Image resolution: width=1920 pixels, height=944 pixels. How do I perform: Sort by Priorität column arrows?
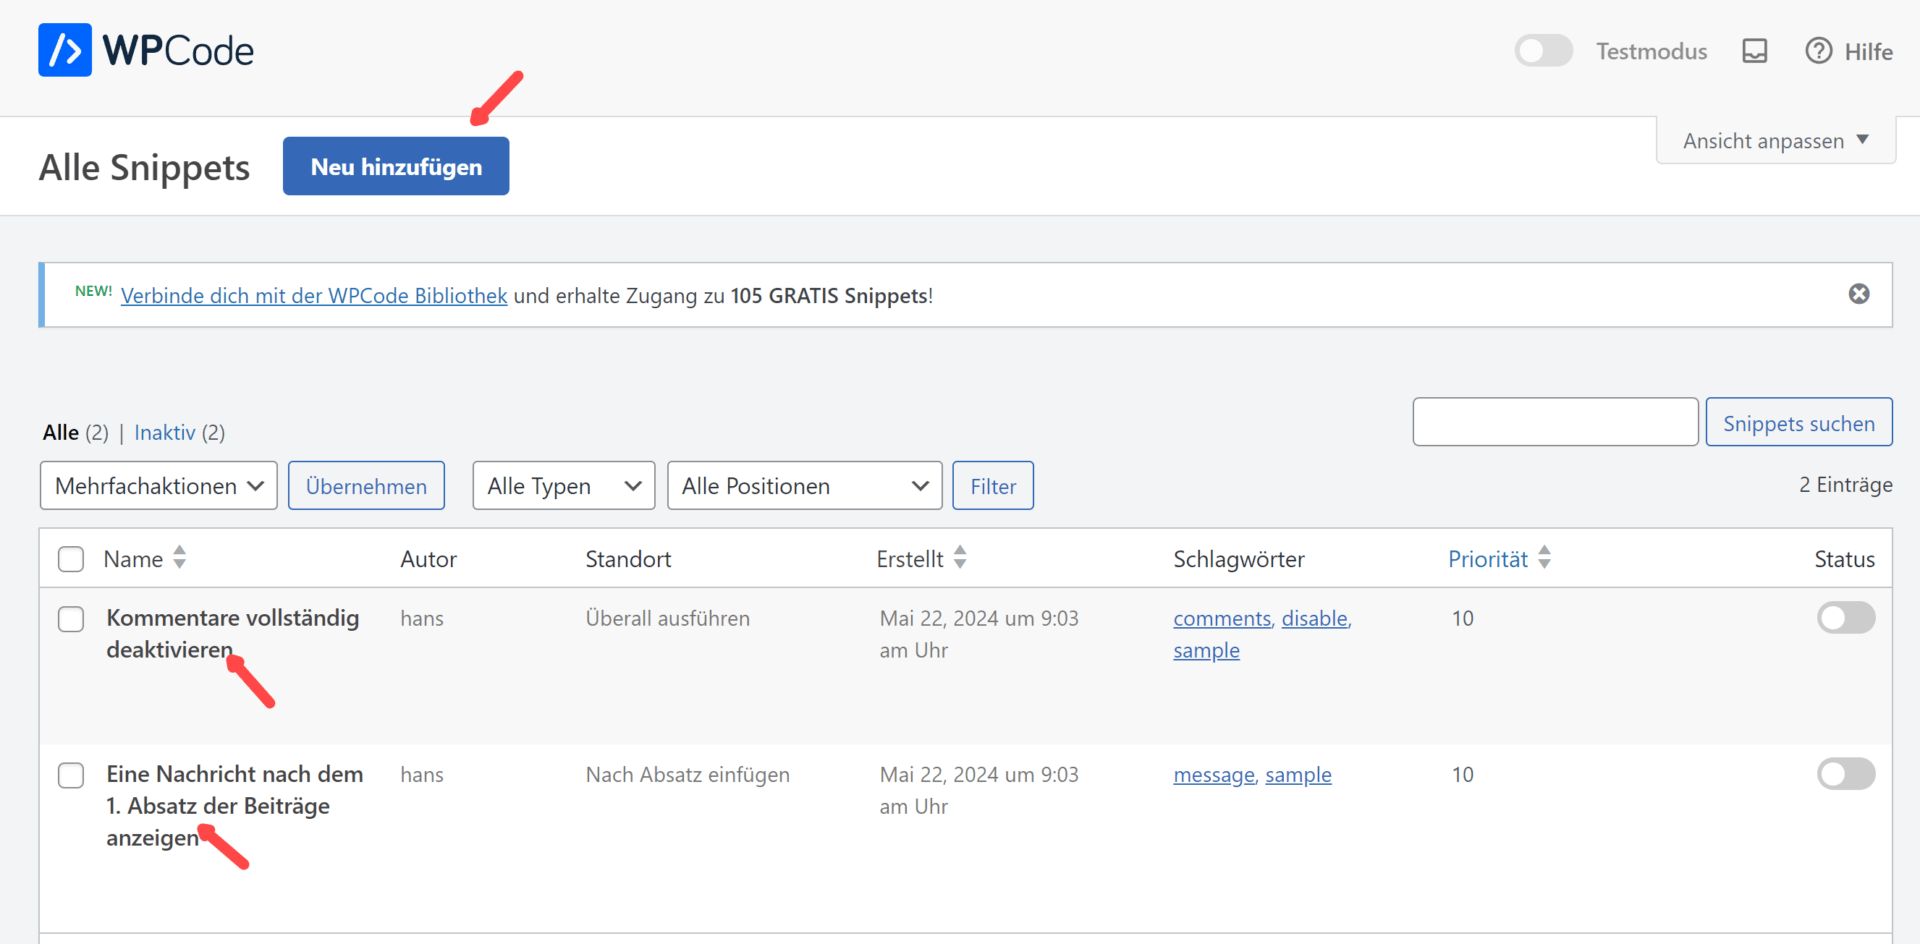[1544, 558]
